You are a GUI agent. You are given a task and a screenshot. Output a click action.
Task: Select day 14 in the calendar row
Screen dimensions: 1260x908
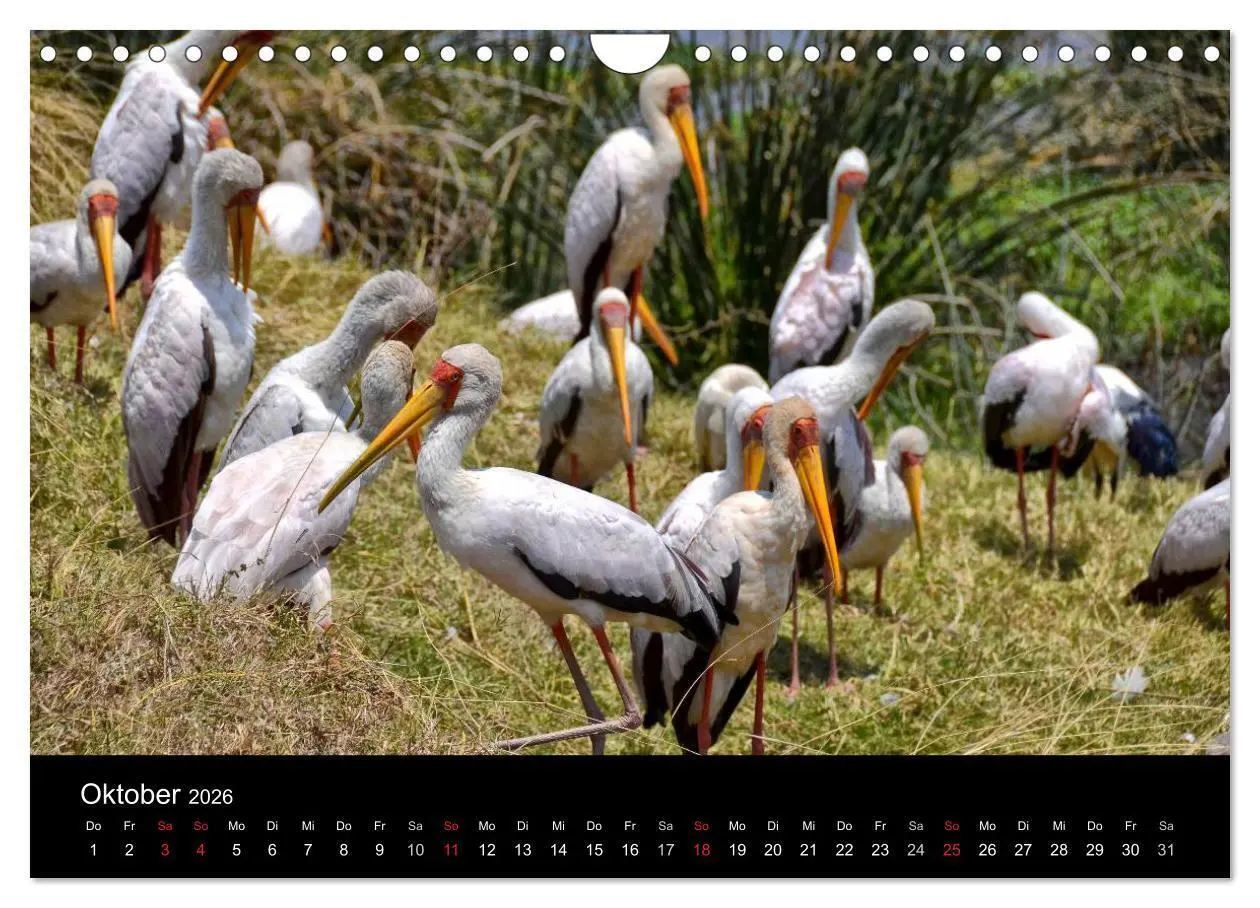[x=558, y=850]
